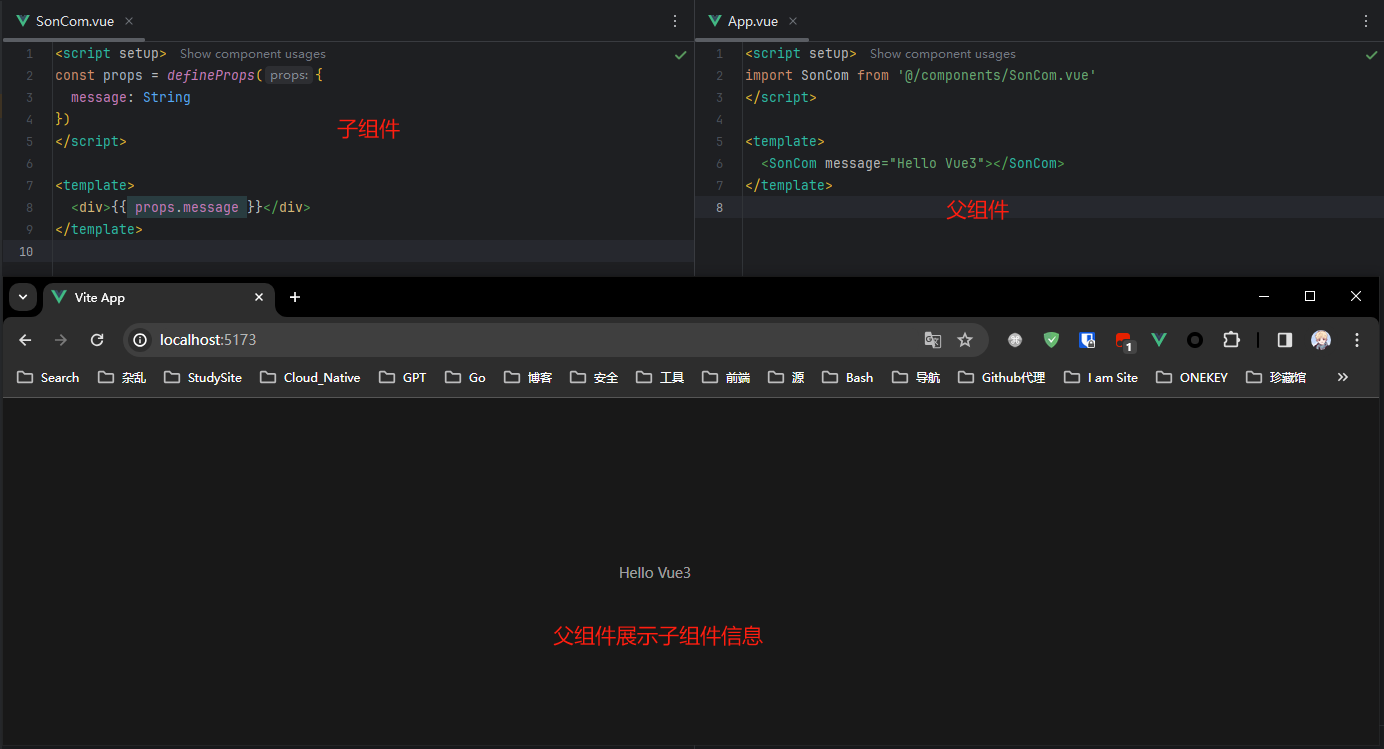The height and width of the screenshot is (749, 1384).
Task: Click Show component usages in SonCom.vue
Action: (x=253, y=54)
